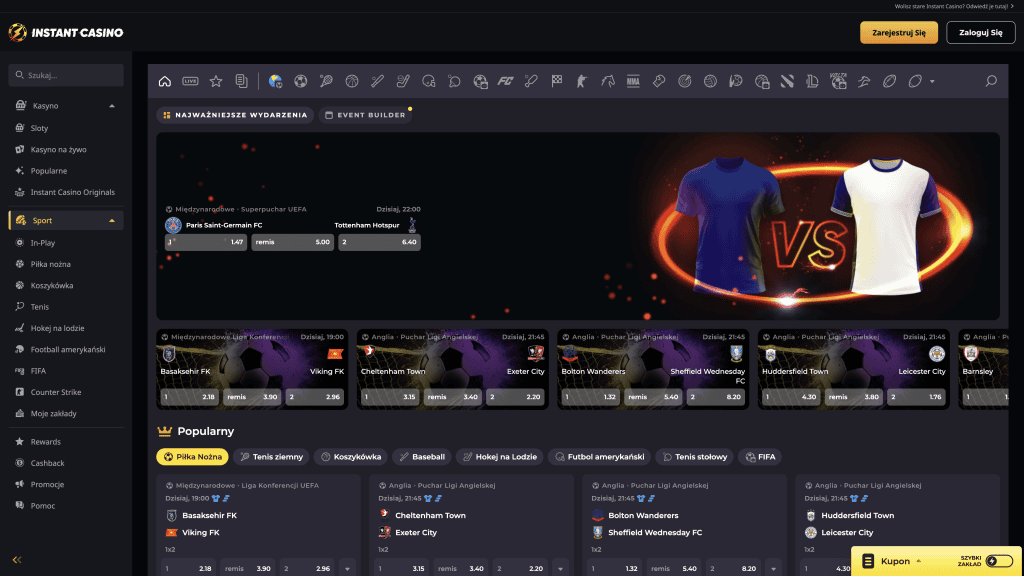Expand markets for Basaksehir vs Viking
This screenshot has height=576, width=1024.
click(x=347, y=568)
